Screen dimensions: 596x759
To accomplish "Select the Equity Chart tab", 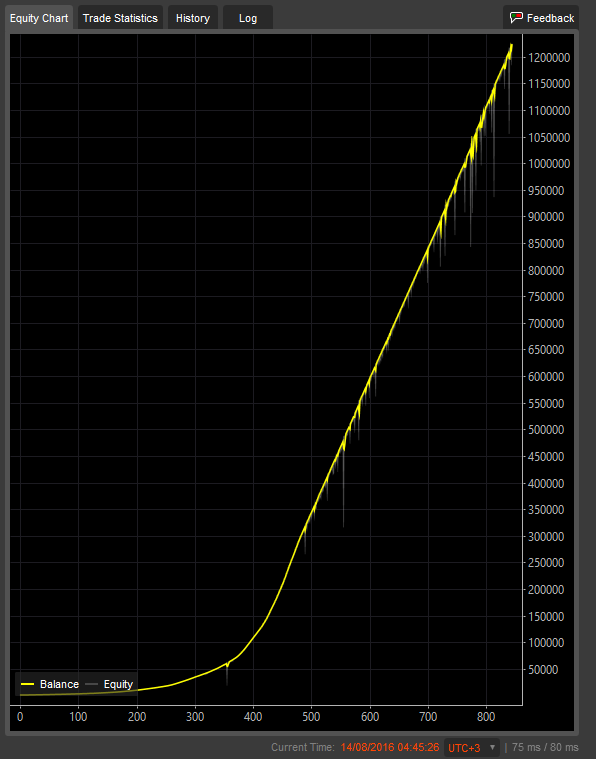I will [39, 18].
